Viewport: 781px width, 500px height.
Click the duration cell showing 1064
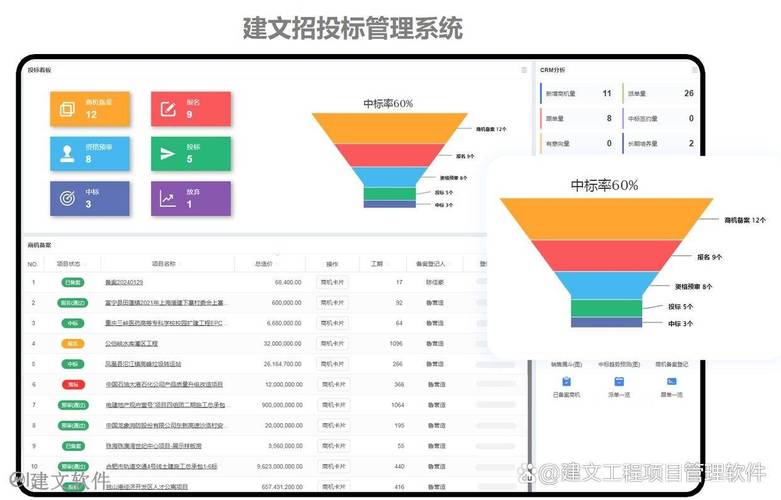tap(398, 405)
